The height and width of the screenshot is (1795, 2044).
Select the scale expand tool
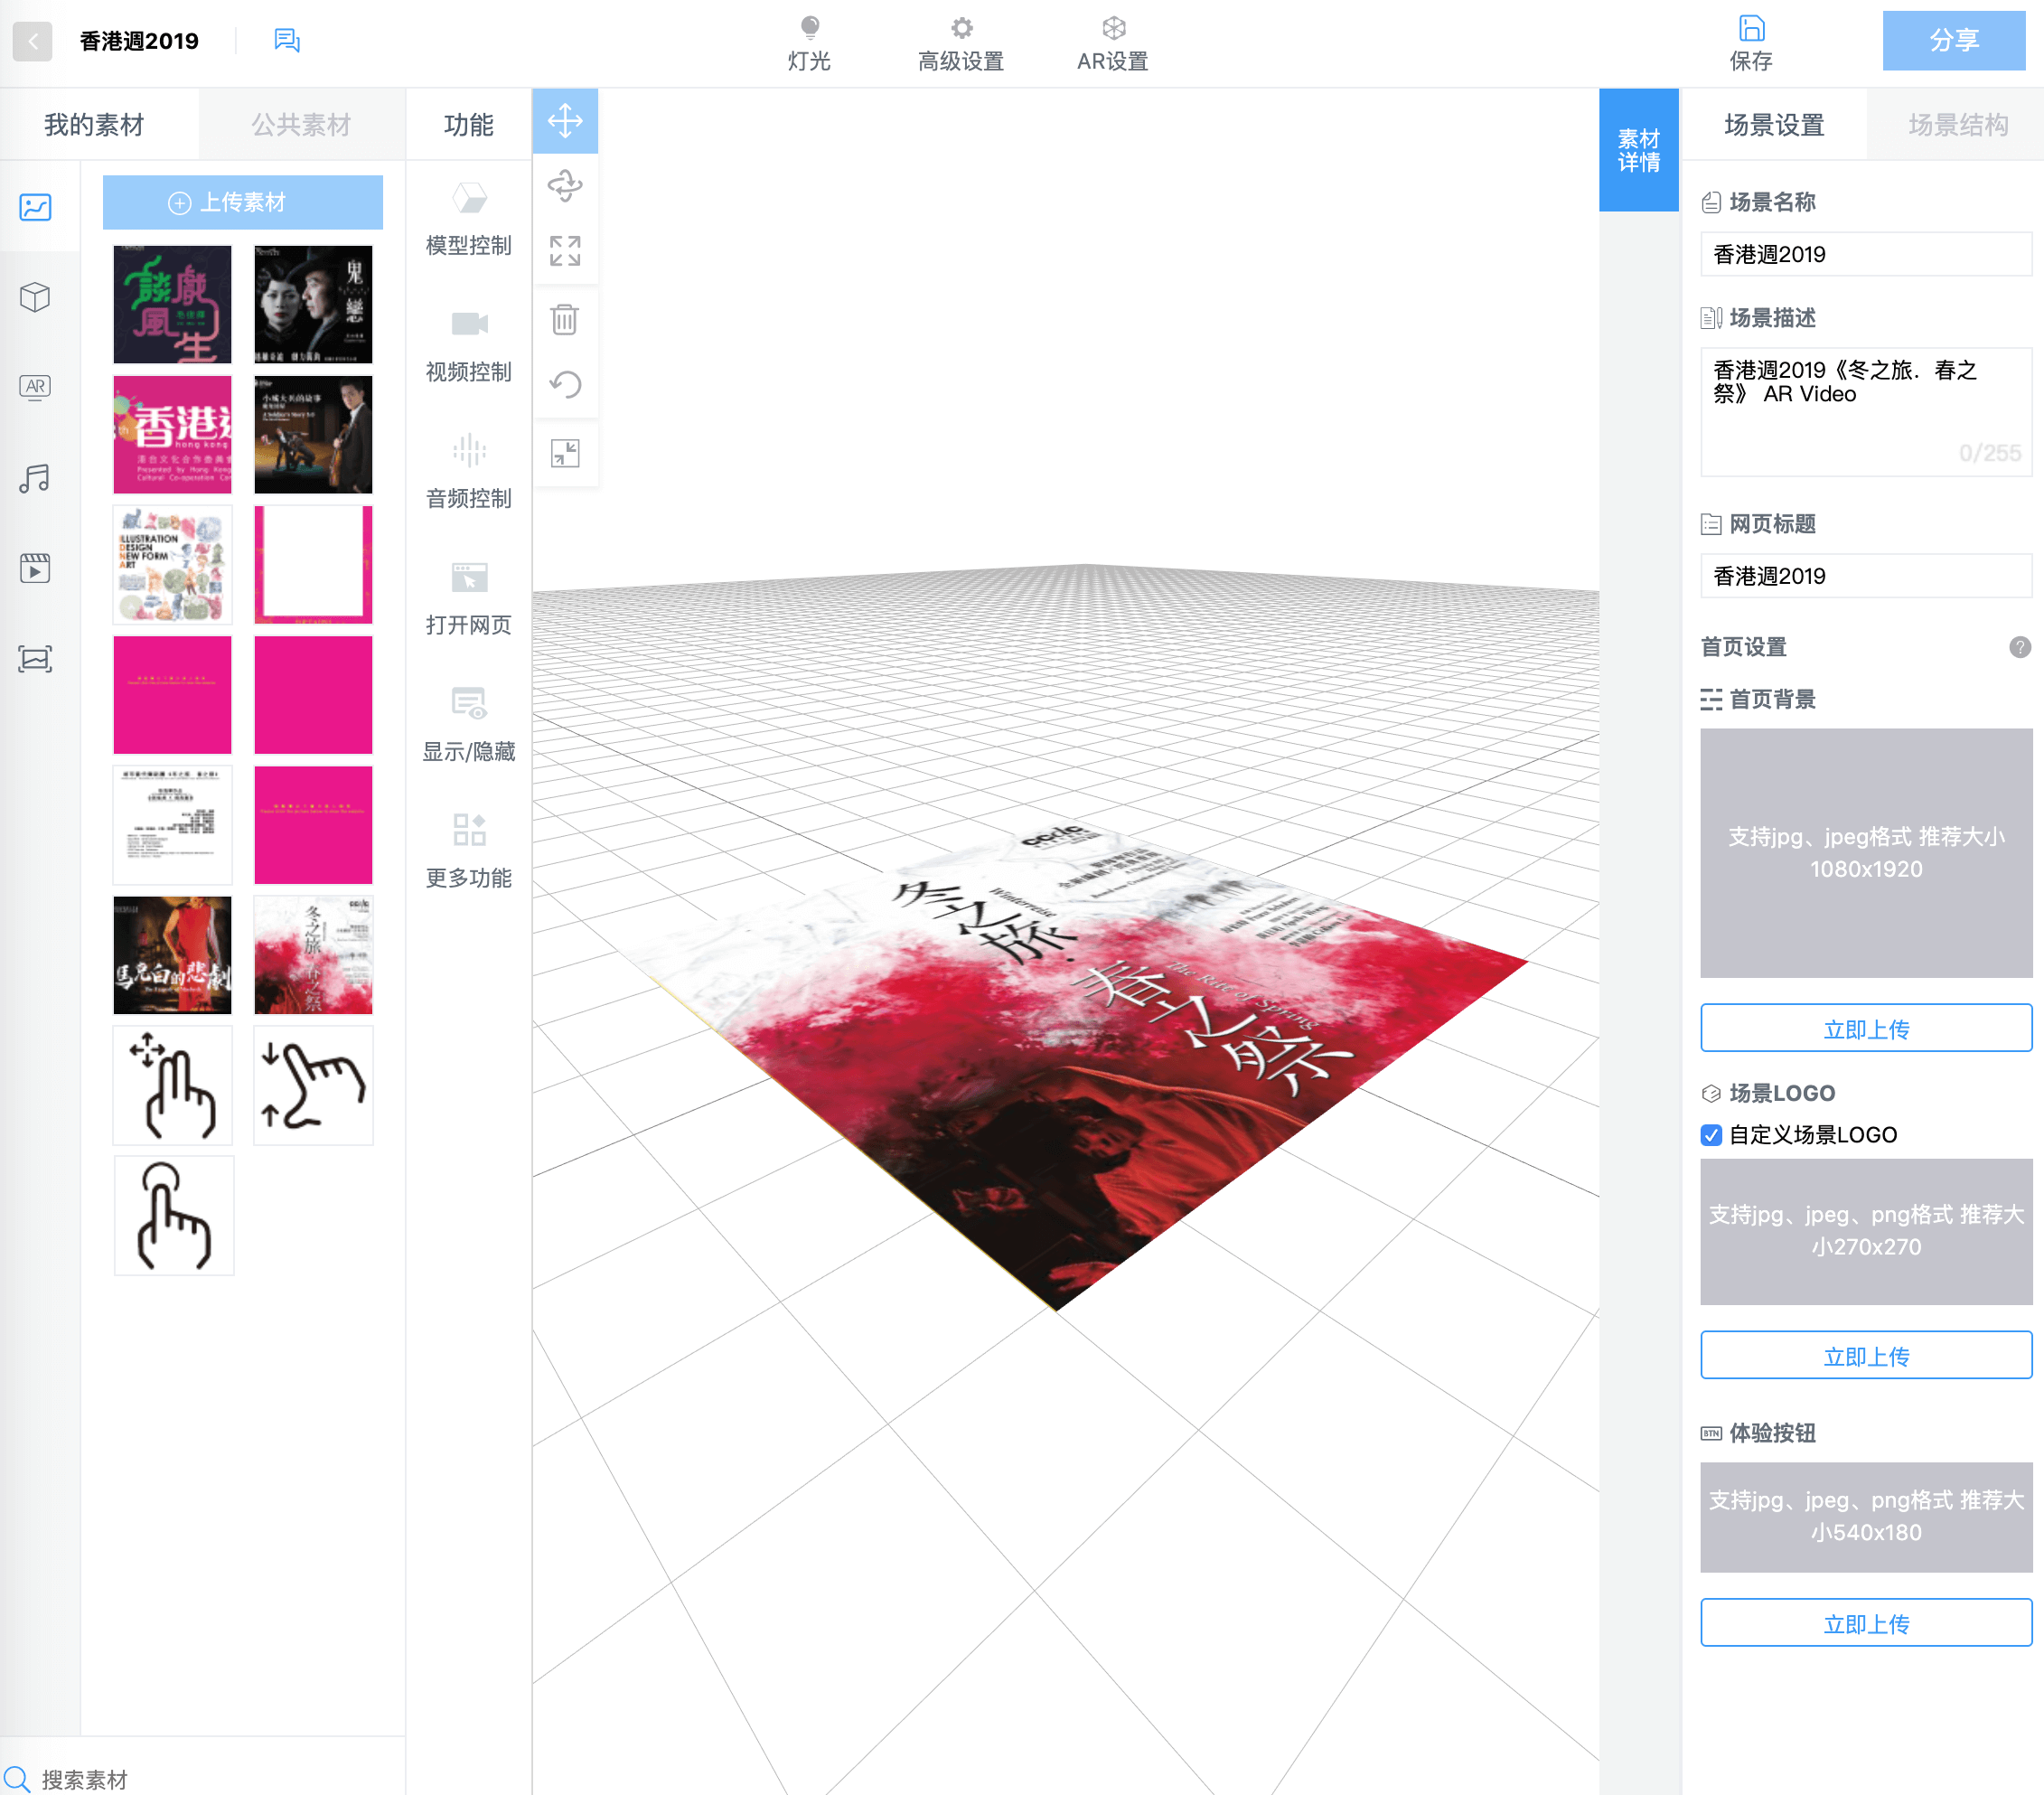pos(565,251)
